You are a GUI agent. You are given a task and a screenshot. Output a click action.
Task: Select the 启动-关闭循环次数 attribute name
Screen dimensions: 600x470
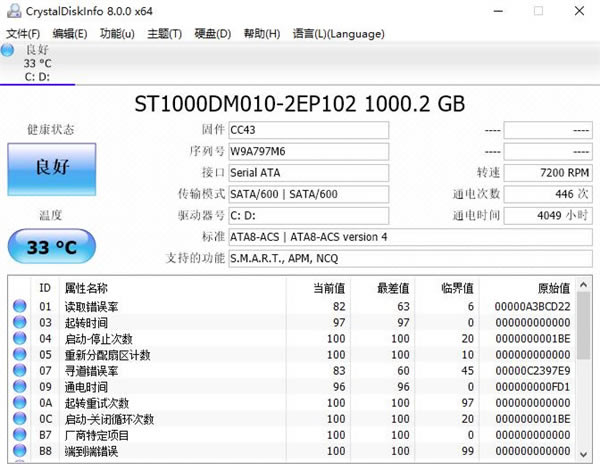coord(109,419)
